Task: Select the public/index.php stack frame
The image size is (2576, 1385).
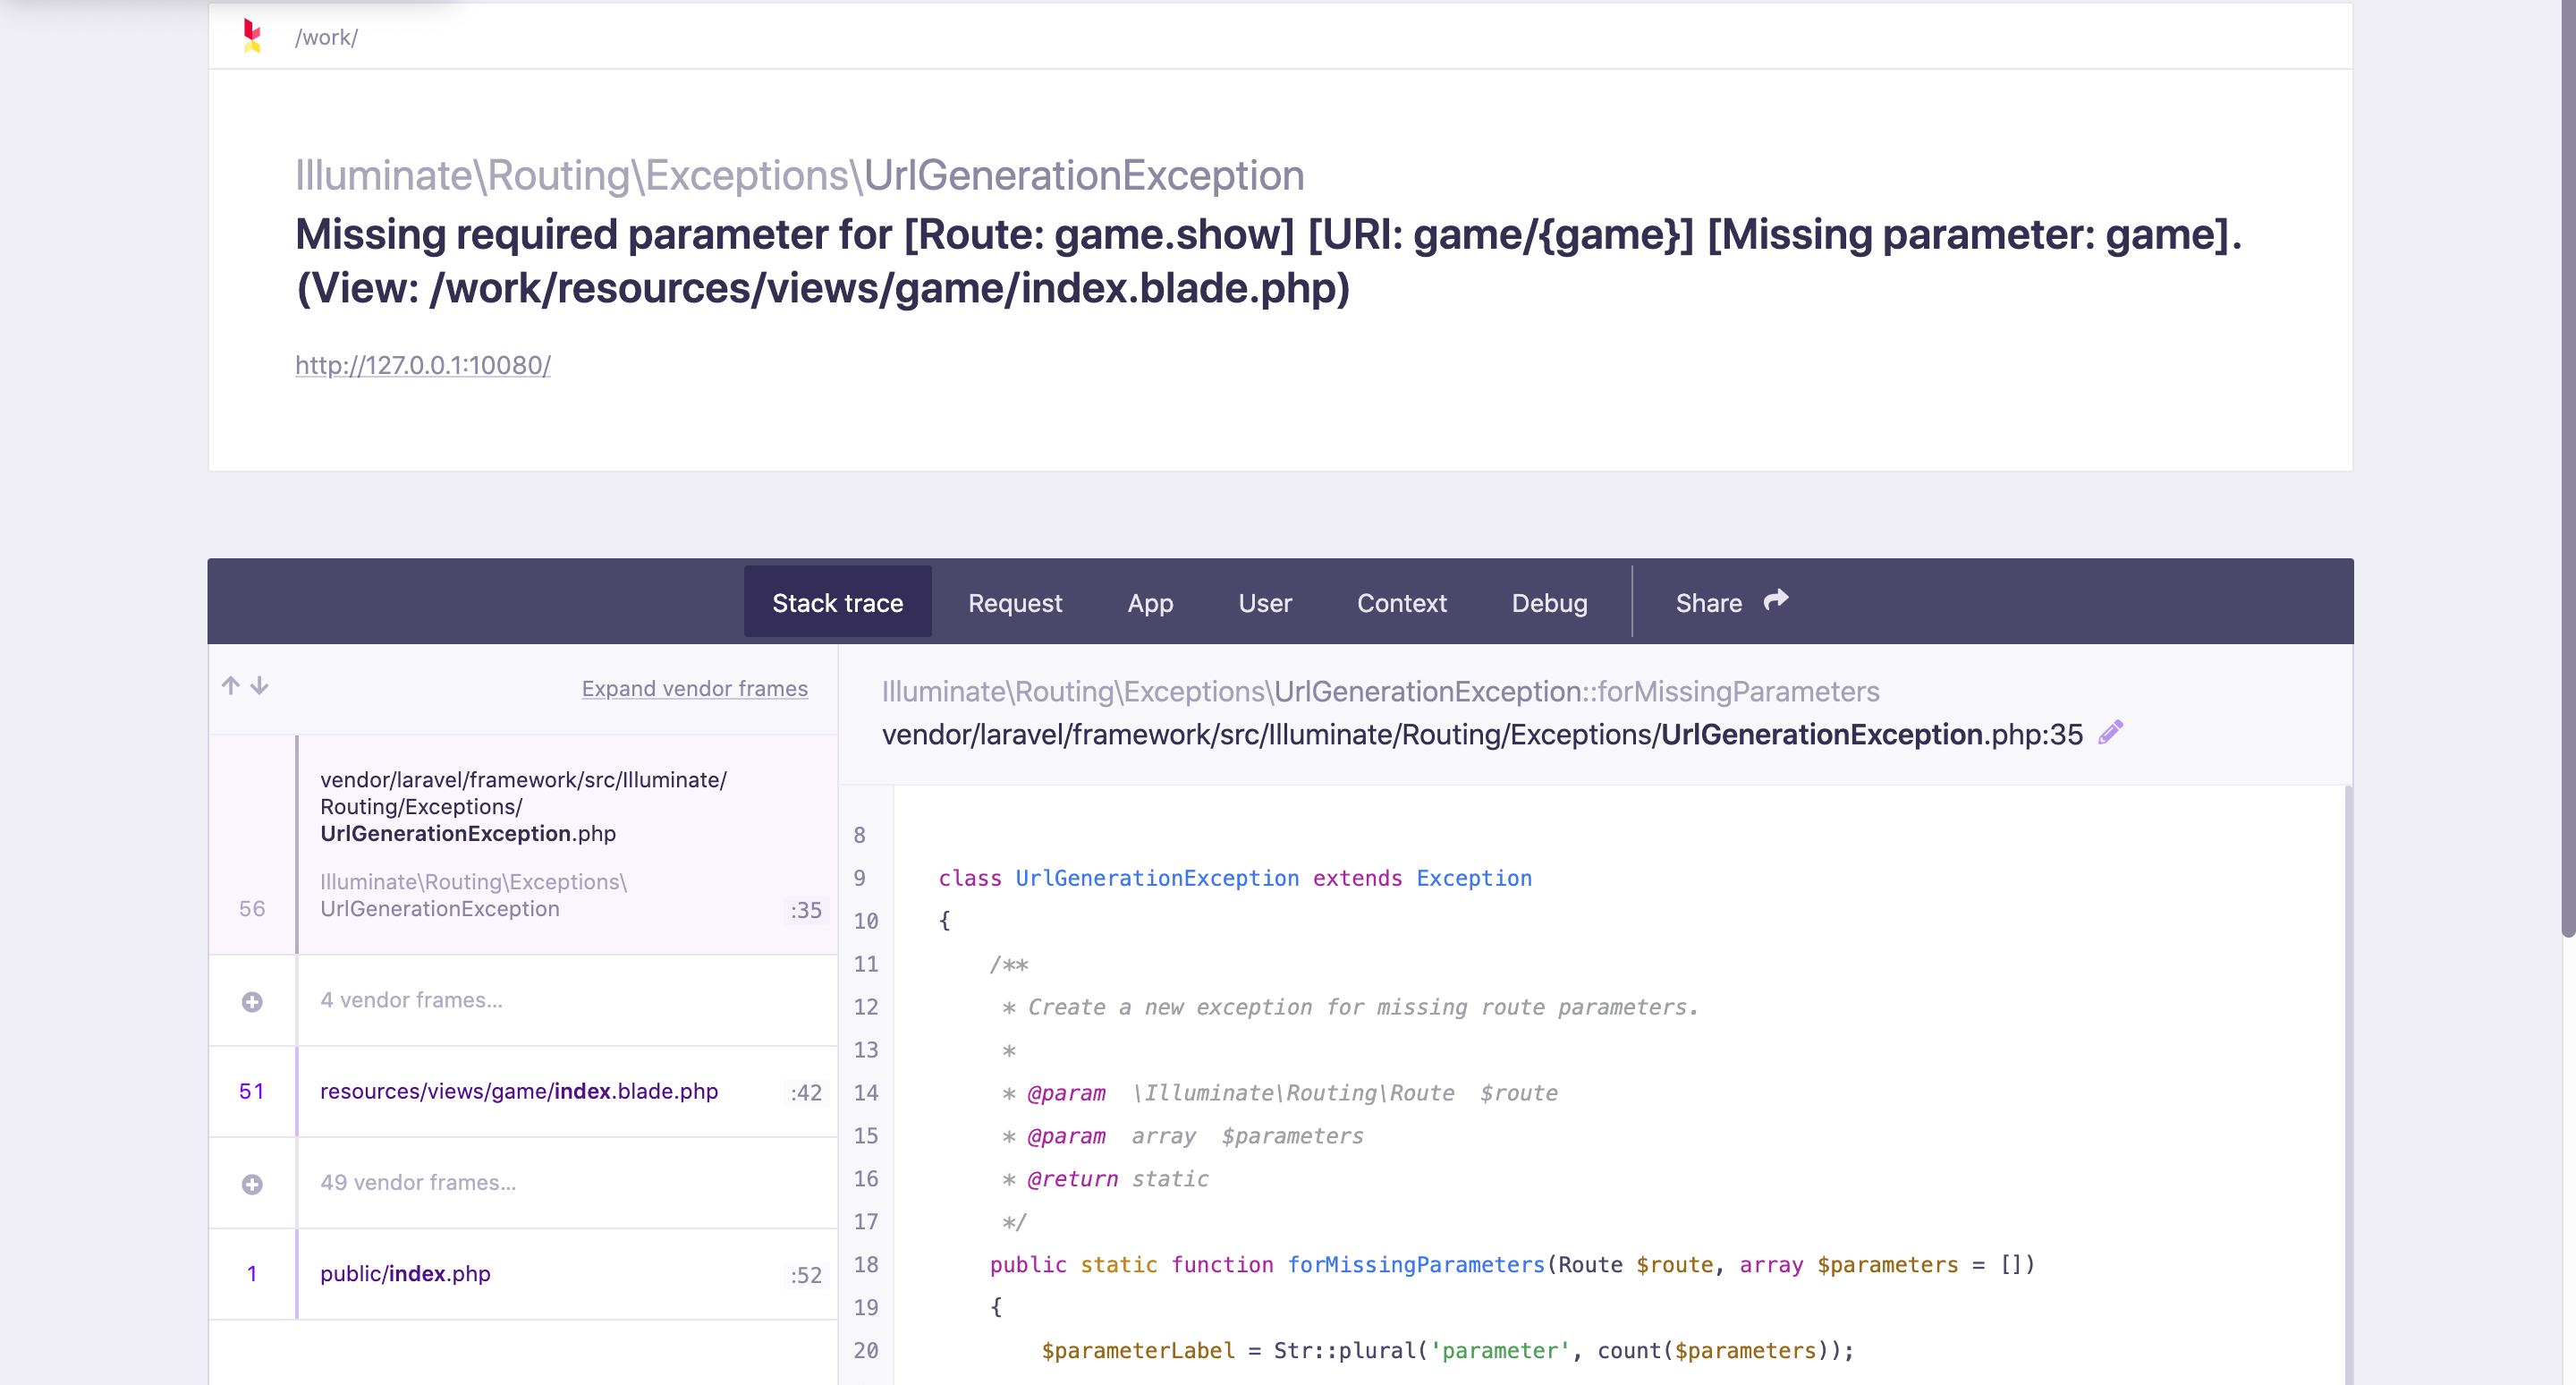Action: coord(405,1273)
